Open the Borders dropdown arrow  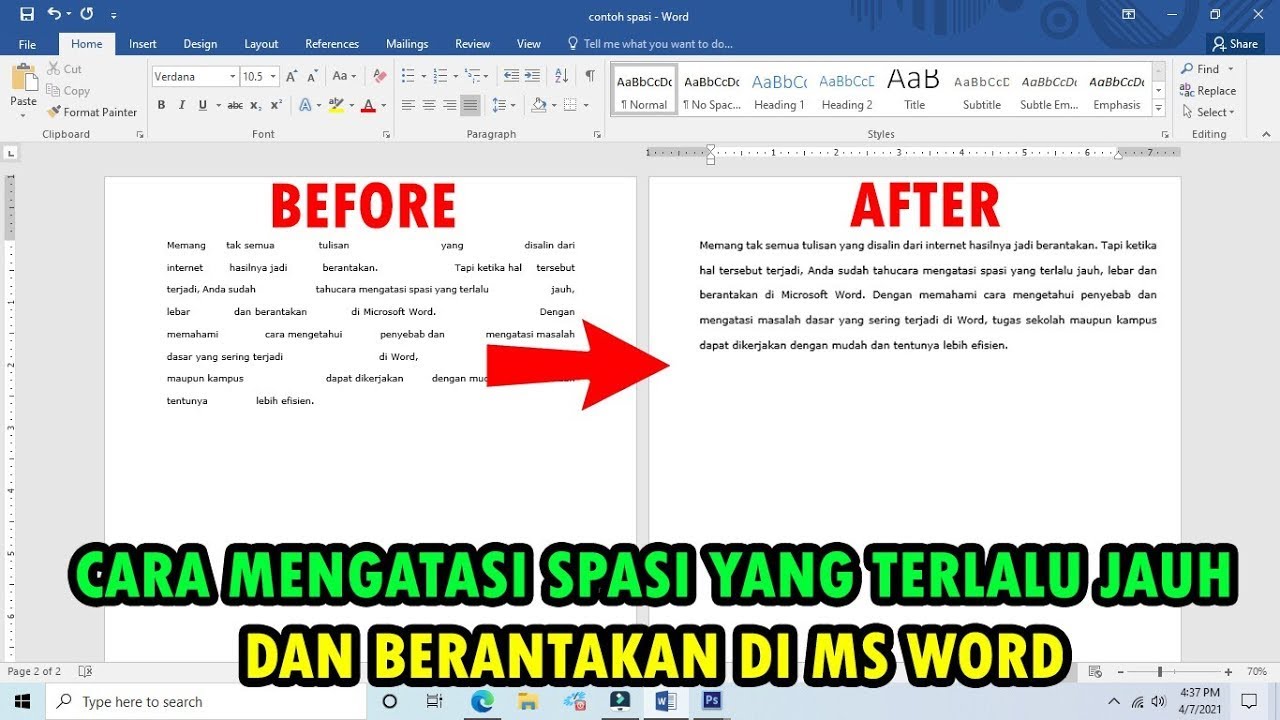(586, 105)
